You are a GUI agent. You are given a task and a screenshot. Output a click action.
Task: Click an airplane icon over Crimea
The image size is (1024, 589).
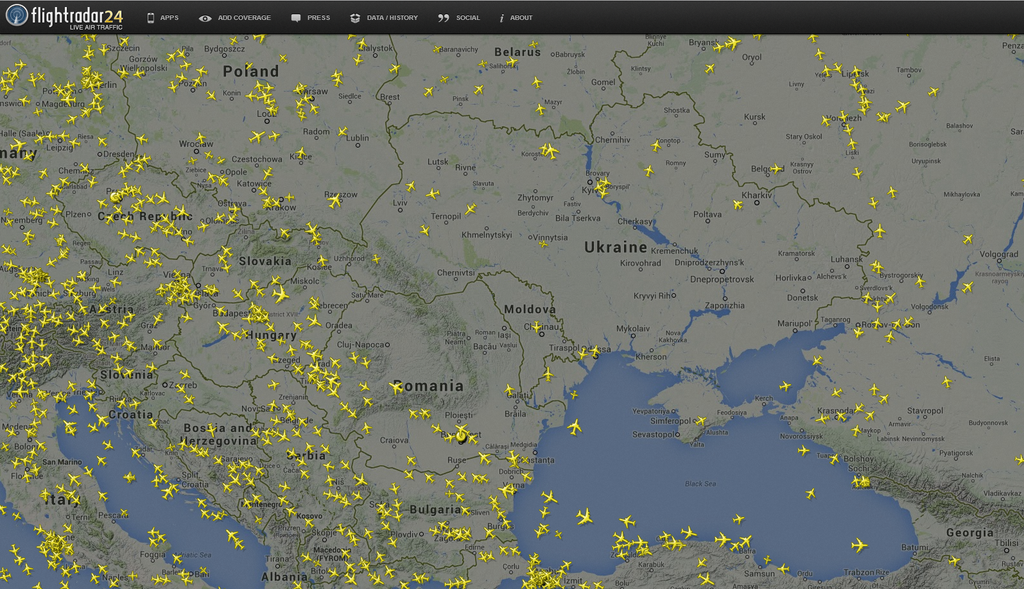click(702, 419)
